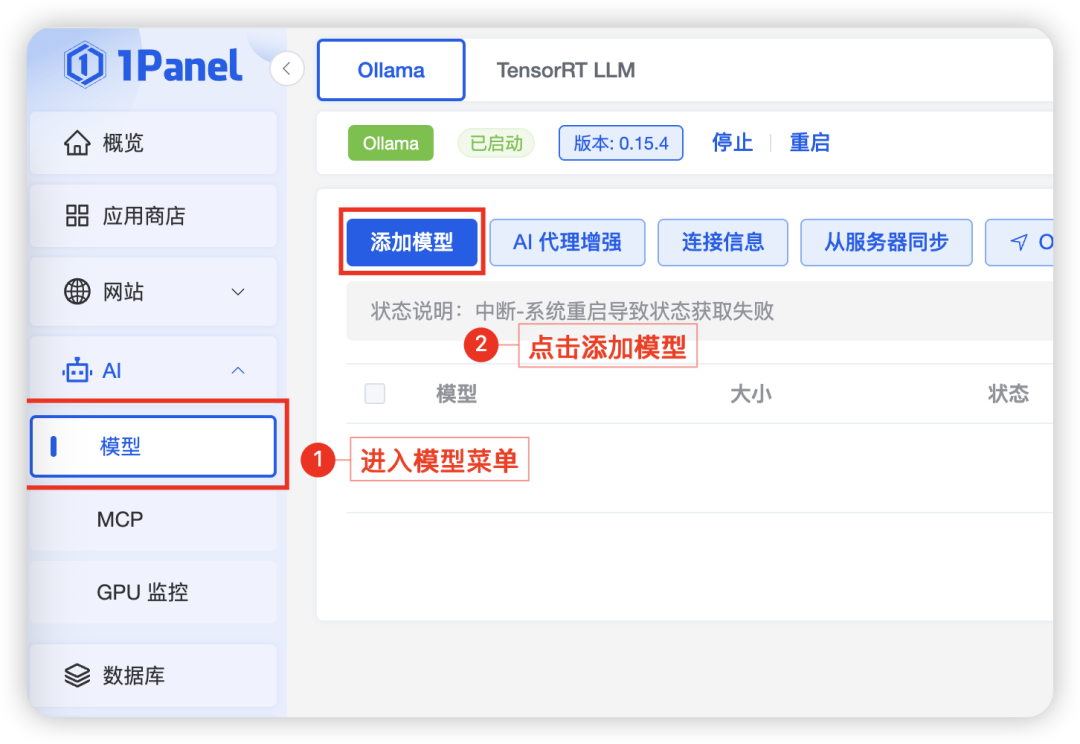This screenshot has width=1080, height=744.
Task: Click the 模型 column header
Action: pos(457,394)
